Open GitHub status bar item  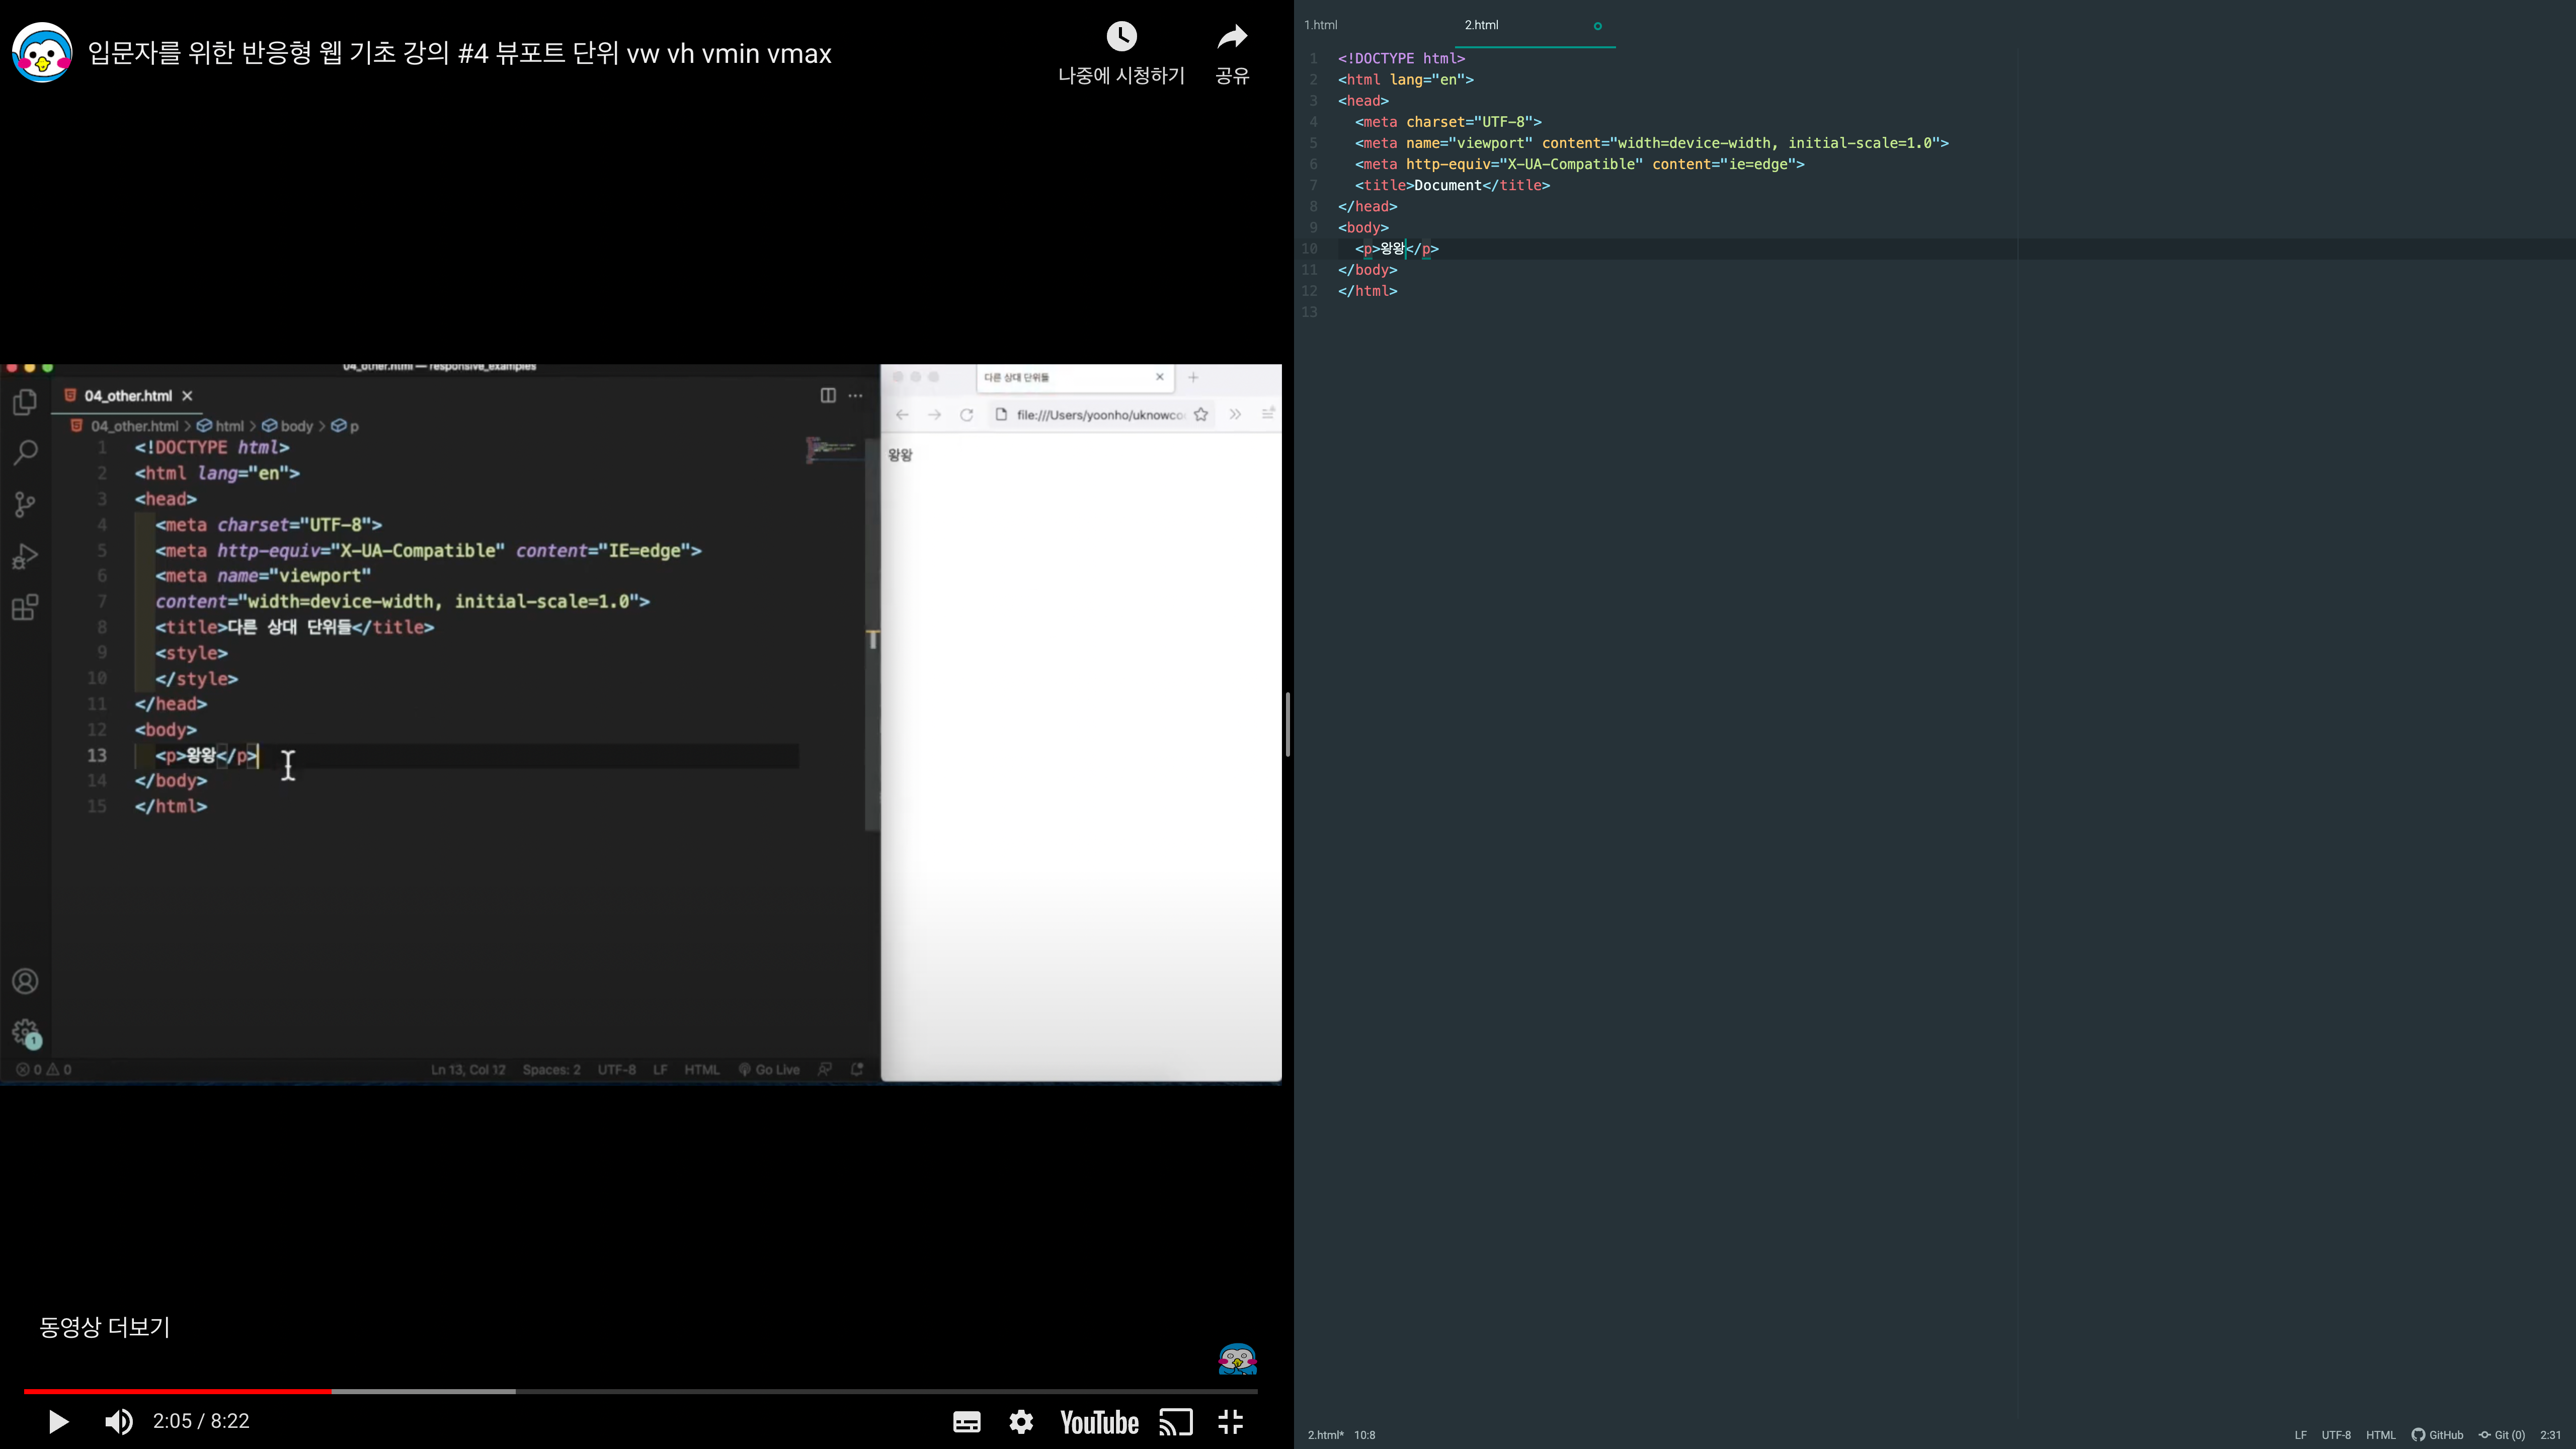click(x=2438, y=1435)
